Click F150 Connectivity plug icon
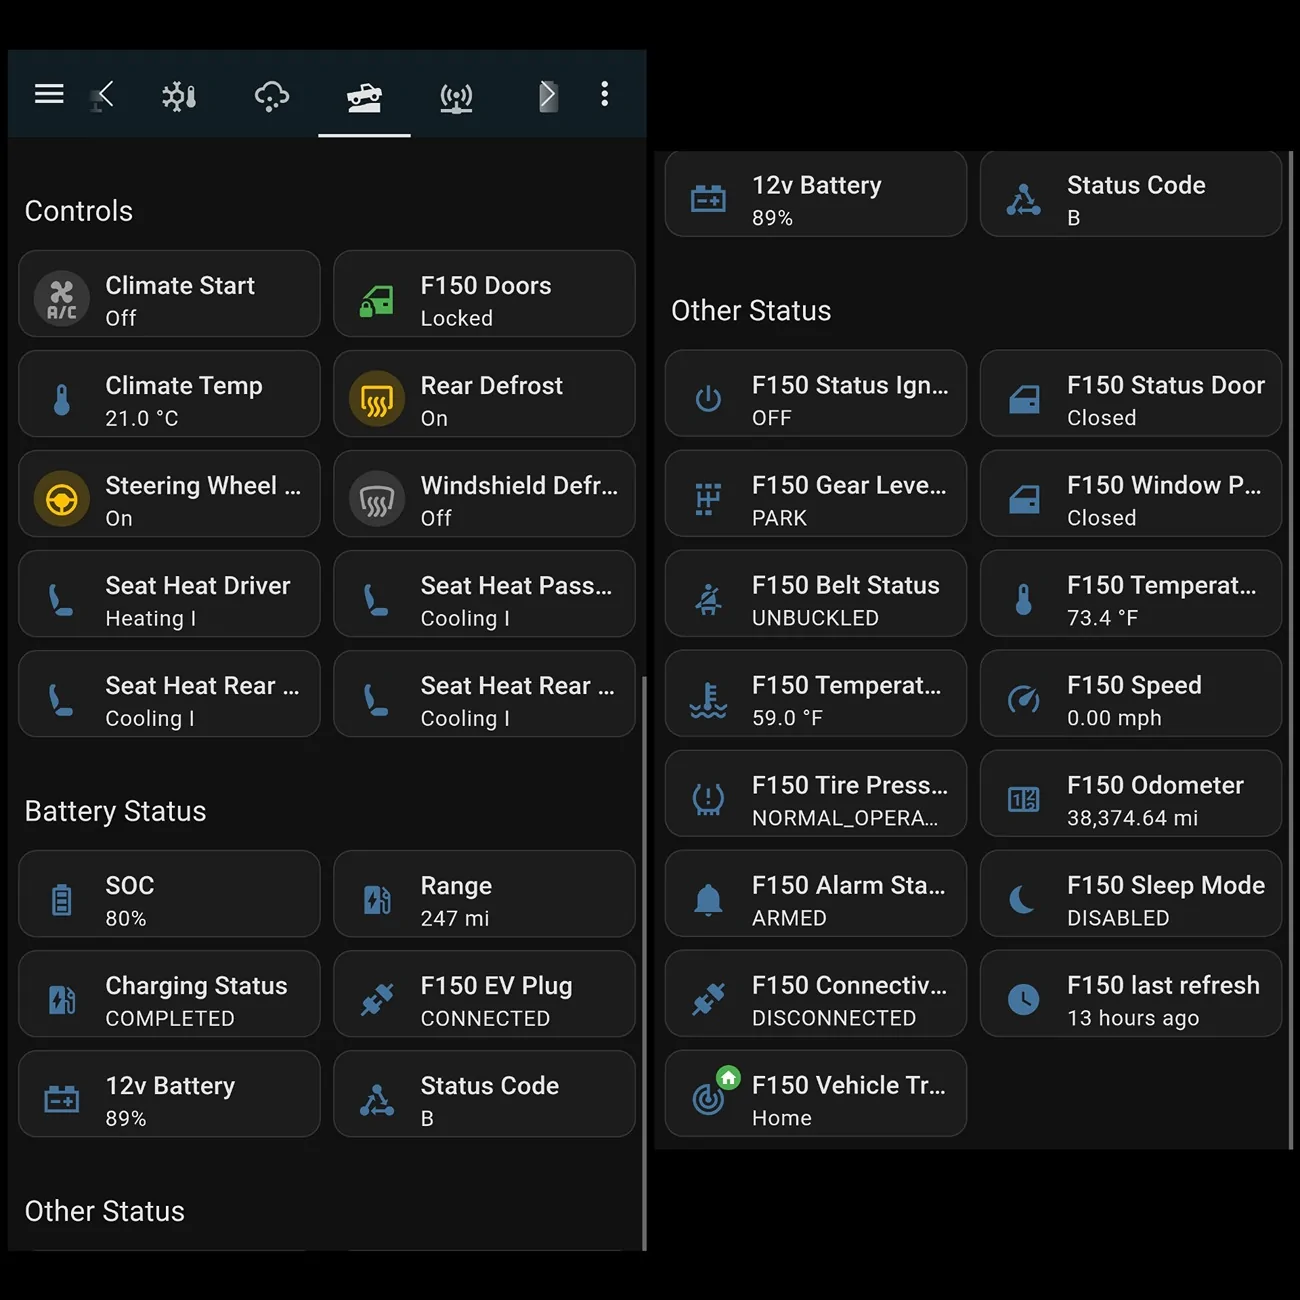This screenshot has width=1300, height=1300. tap(708, 999)
